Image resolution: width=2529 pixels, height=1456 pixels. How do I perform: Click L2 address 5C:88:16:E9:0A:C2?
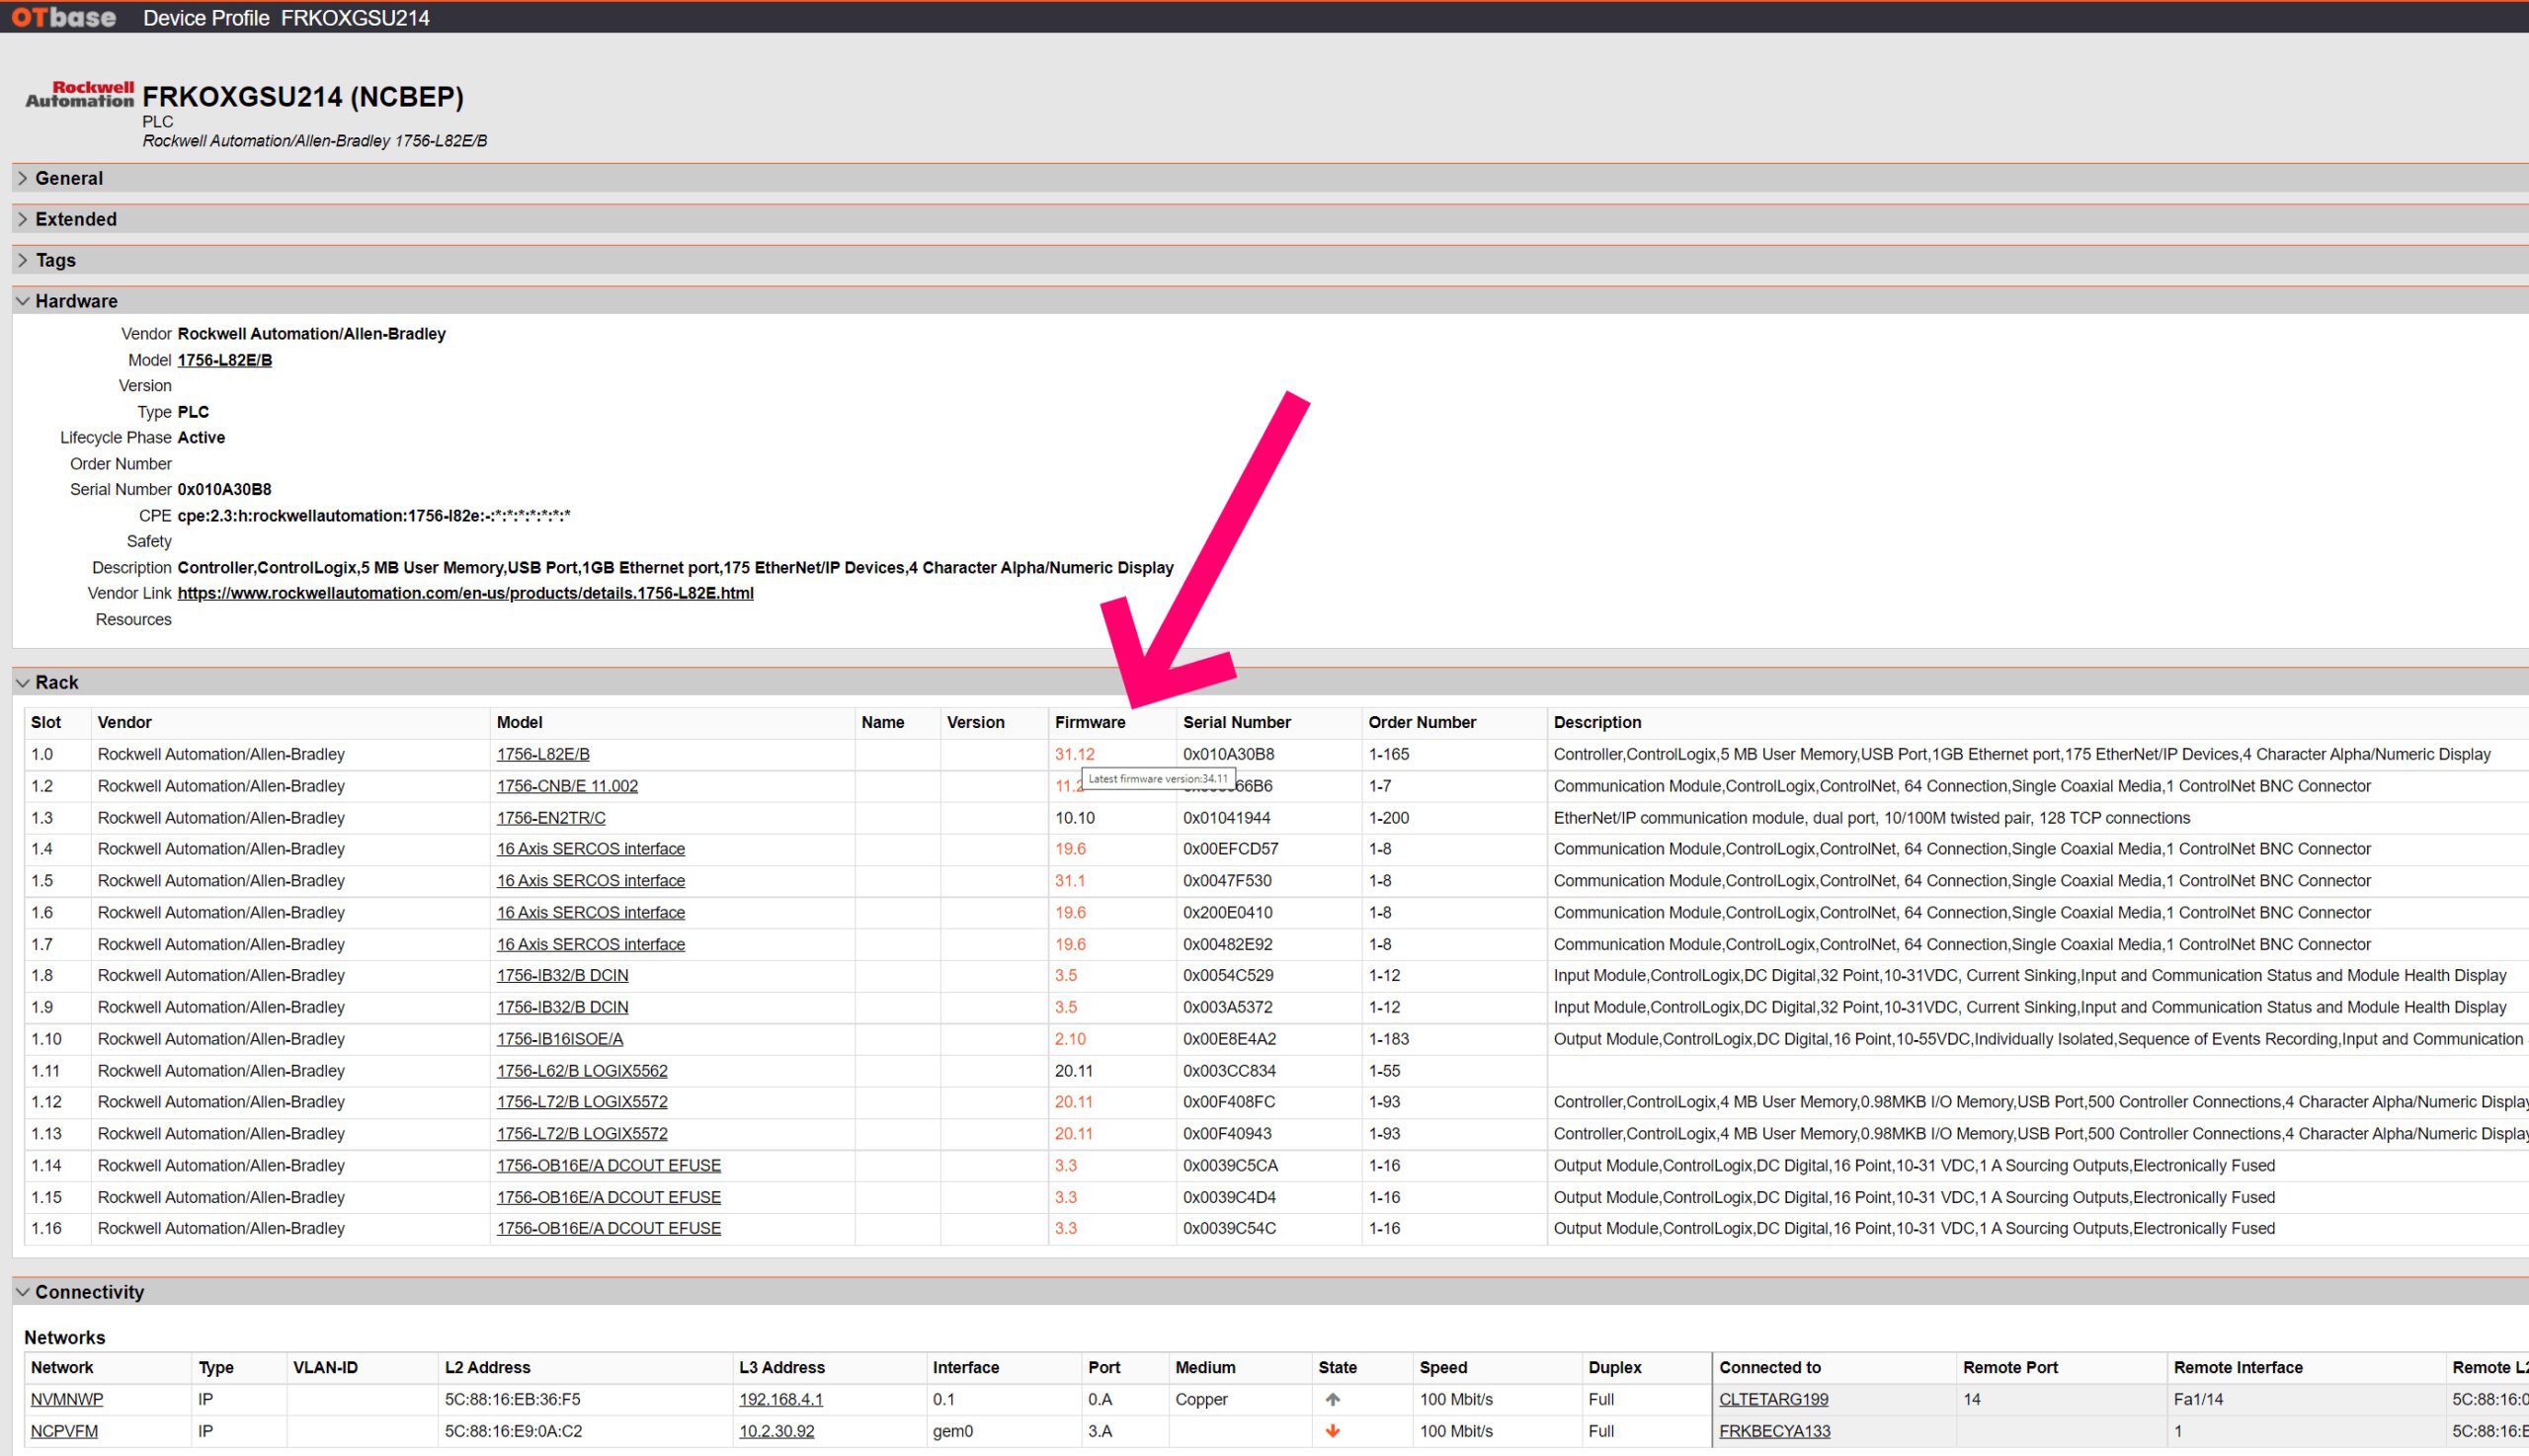pyautogui.click(x=514, y=1431)
